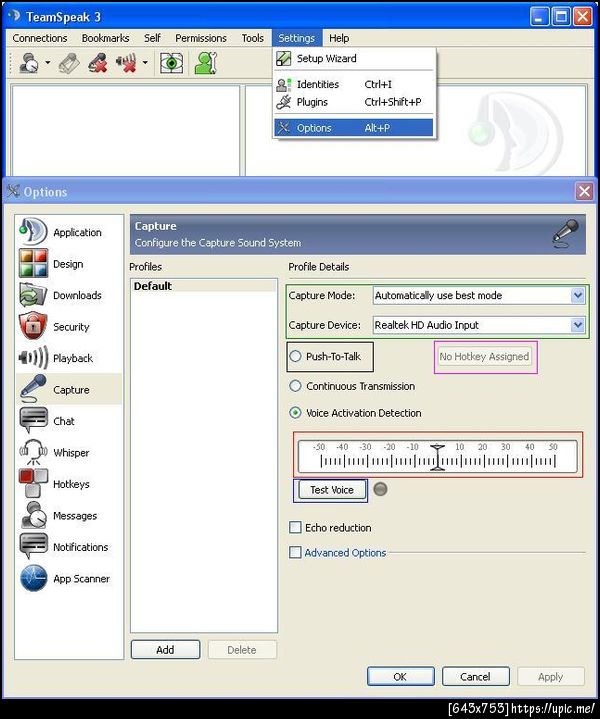Select the Default profile entry
Viewport: 600px width, 719px height.
(x=204, y=286)
